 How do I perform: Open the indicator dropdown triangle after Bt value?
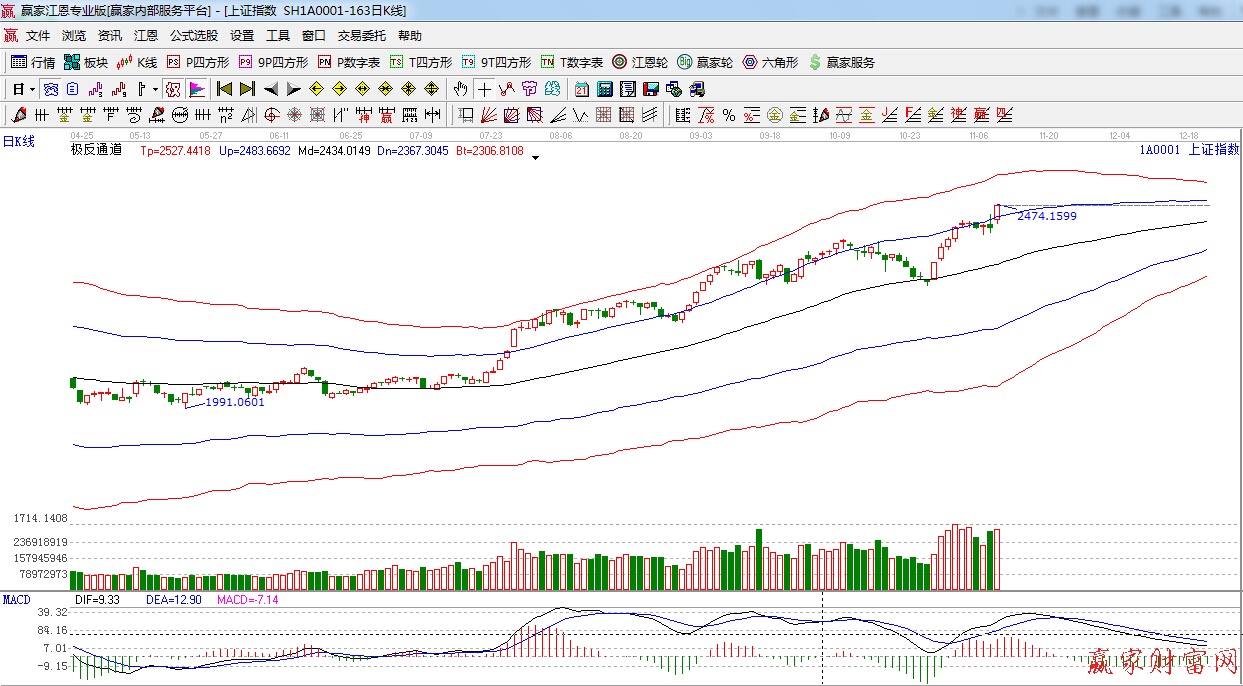pyautogui.click(x=536, y=157)
